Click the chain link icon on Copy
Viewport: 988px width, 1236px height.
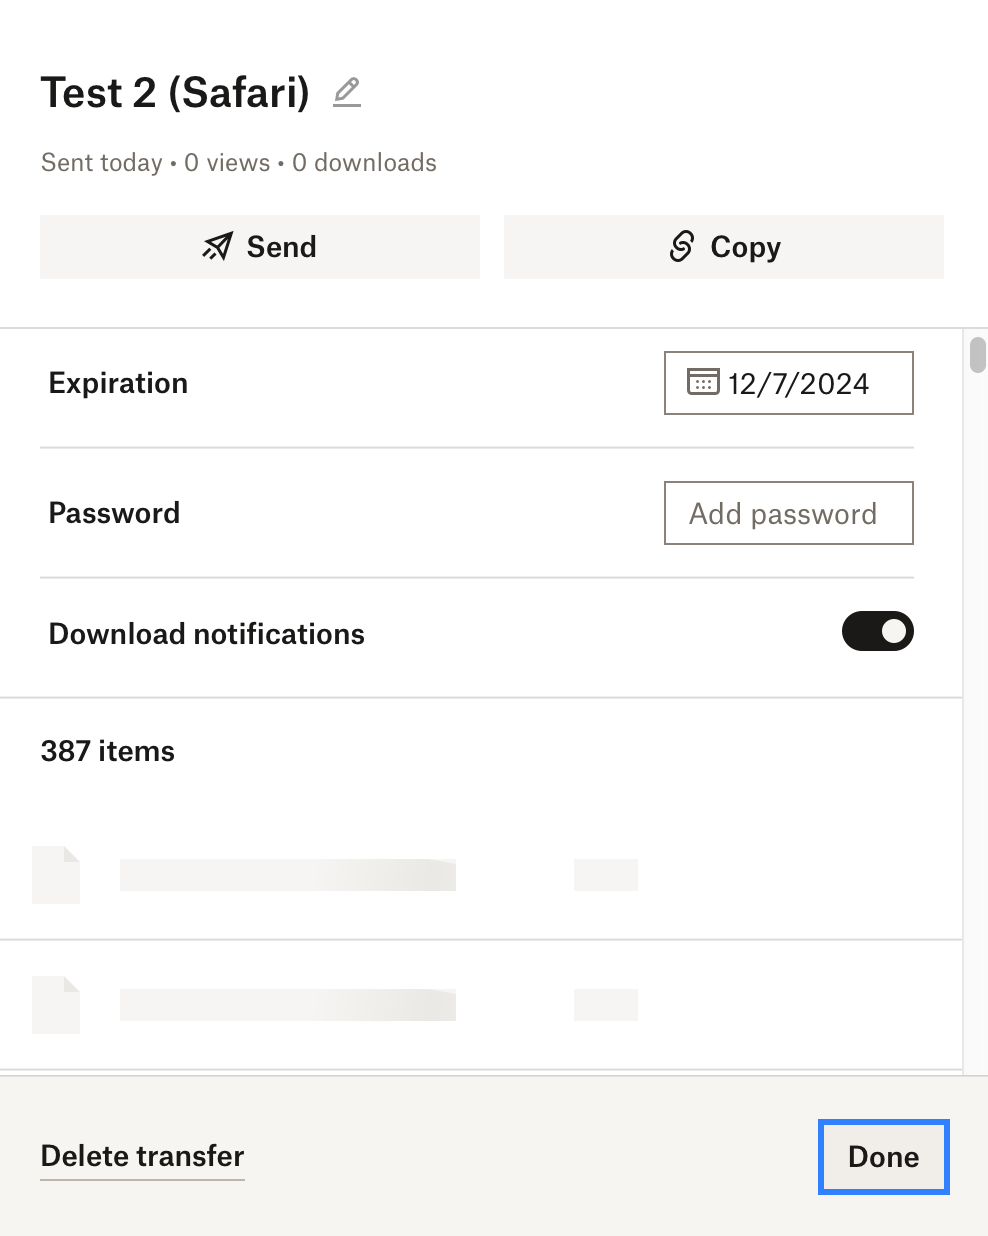[681, 247]
